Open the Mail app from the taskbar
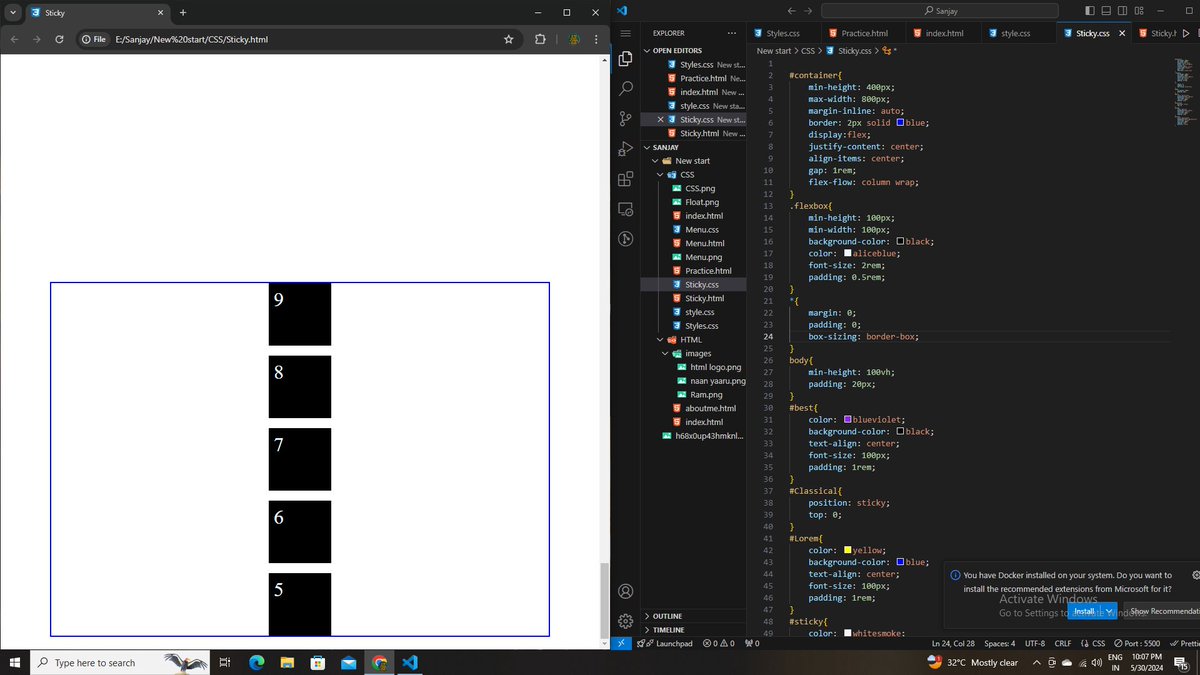The height and width of the screenshot is (675, 1200). tap(347, 662)
